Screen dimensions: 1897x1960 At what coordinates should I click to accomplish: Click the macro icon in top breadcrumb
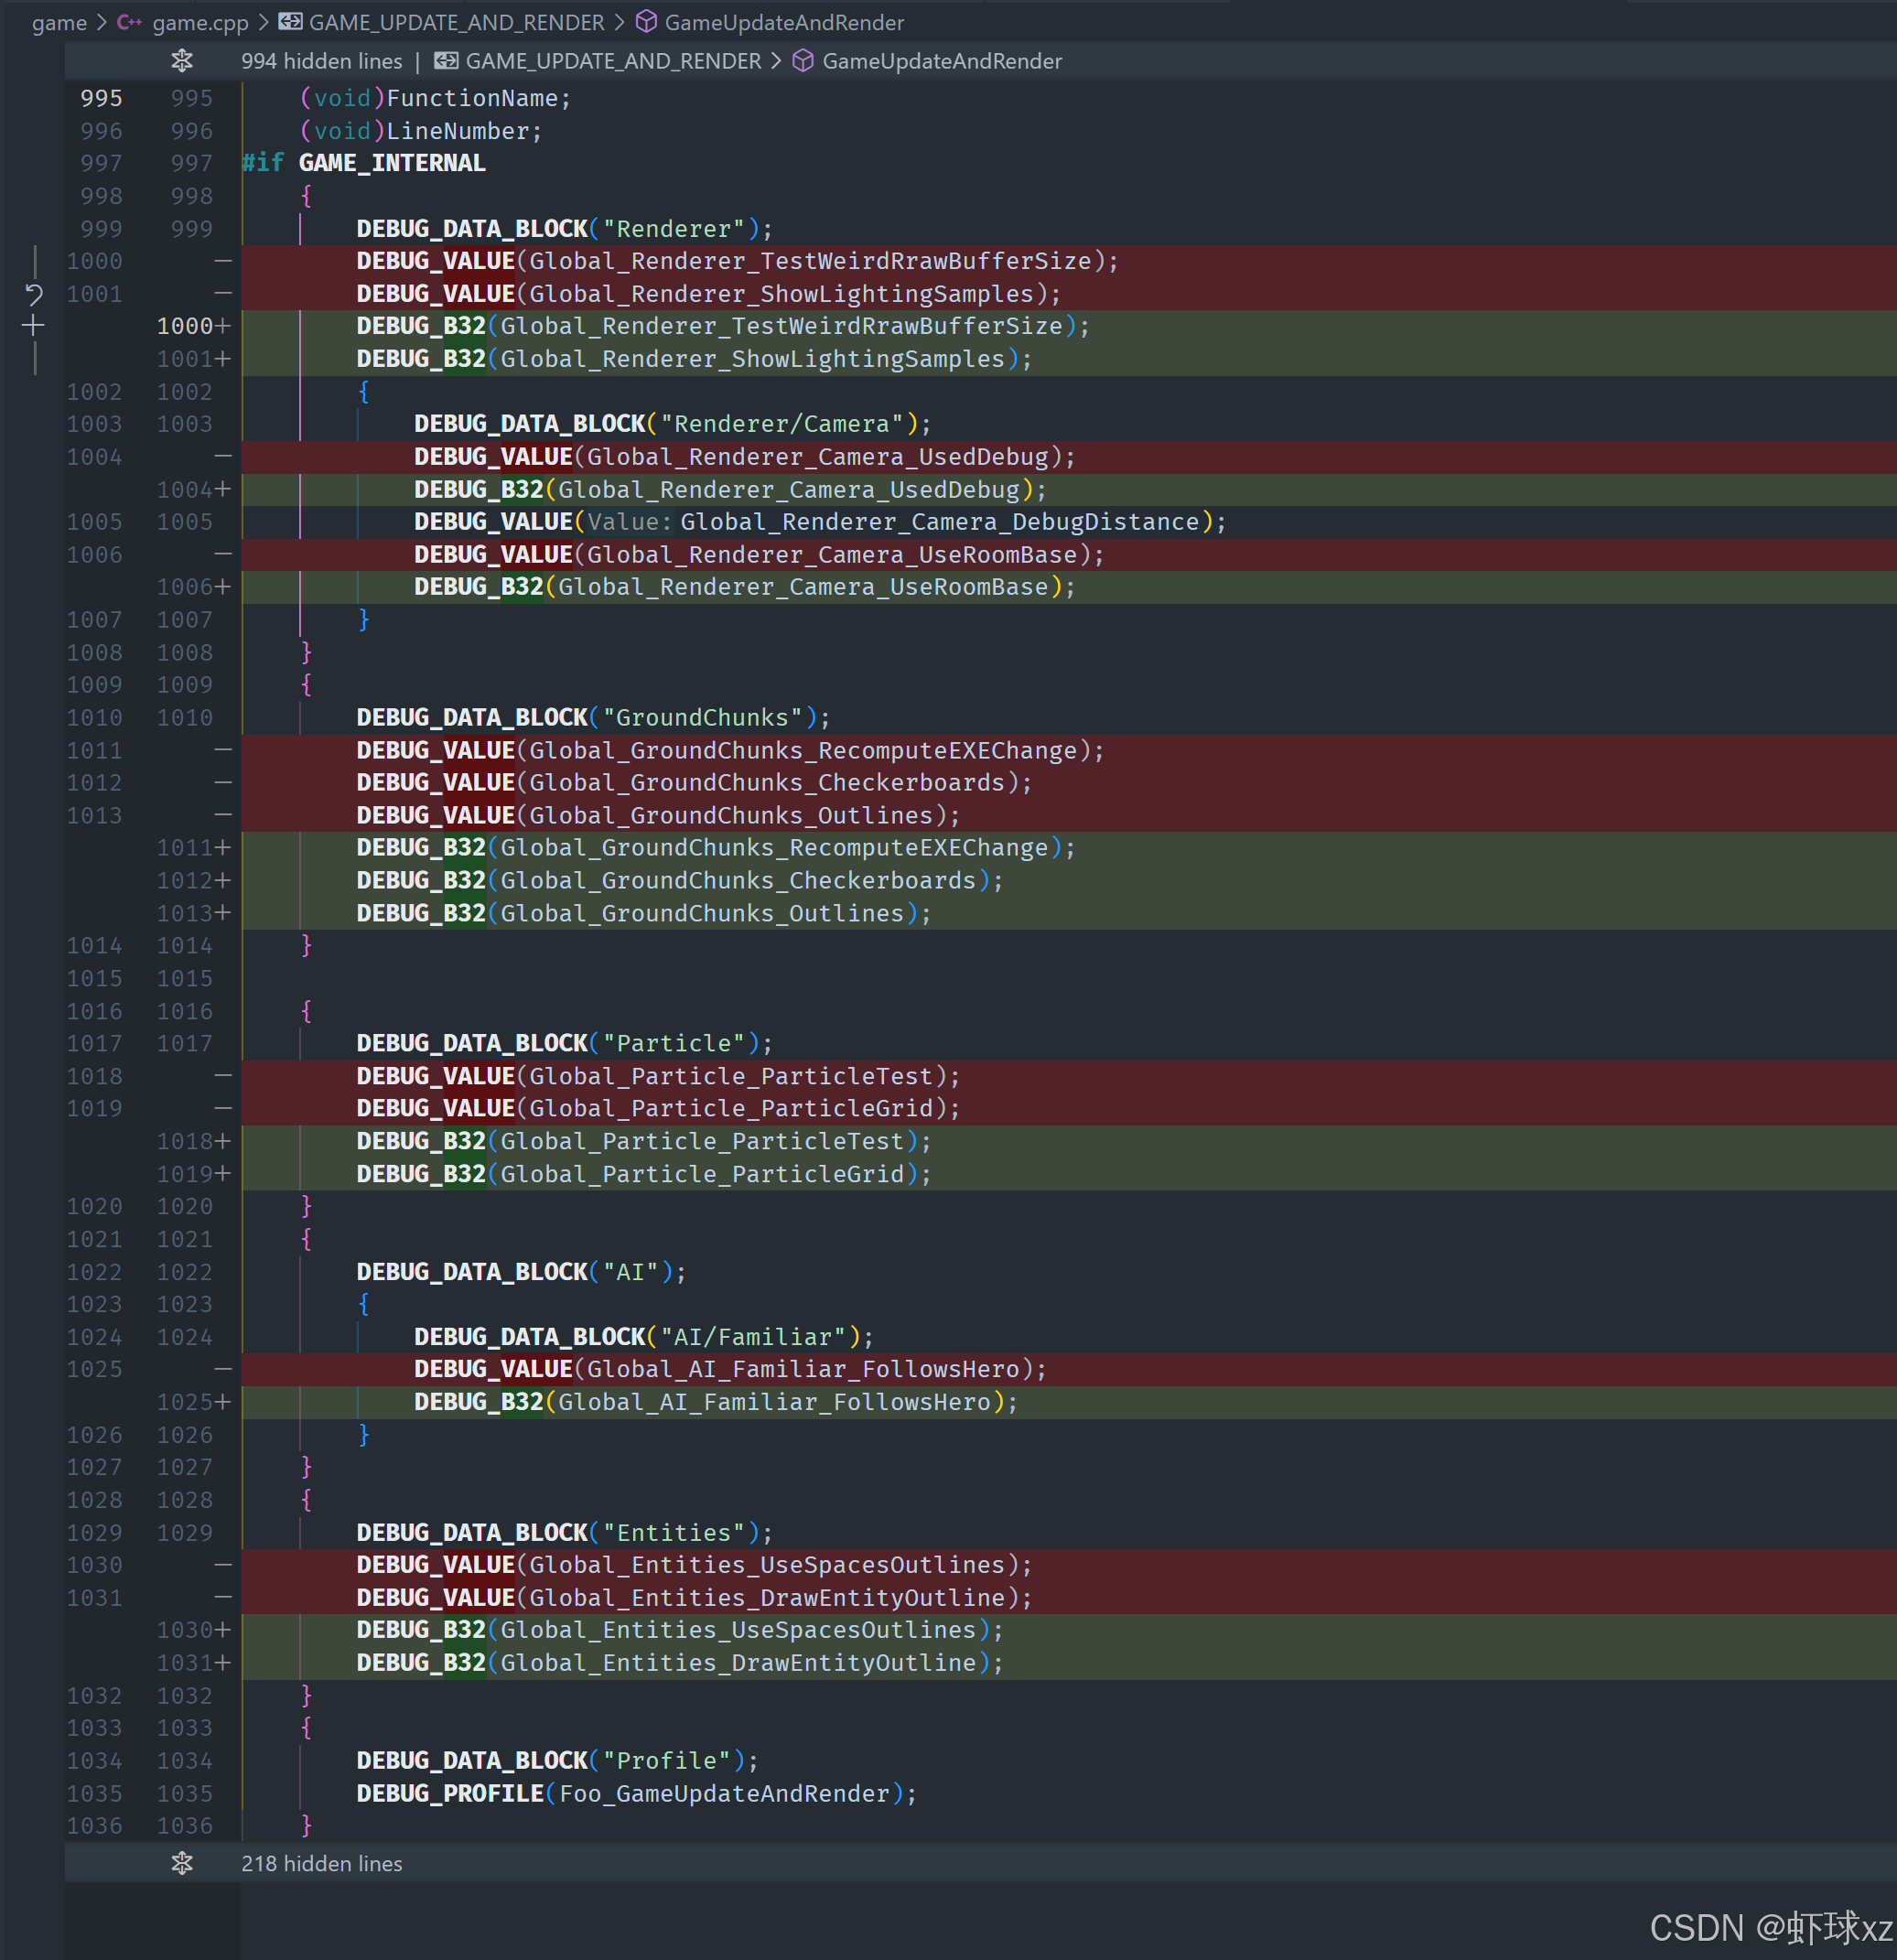point(290,22)
